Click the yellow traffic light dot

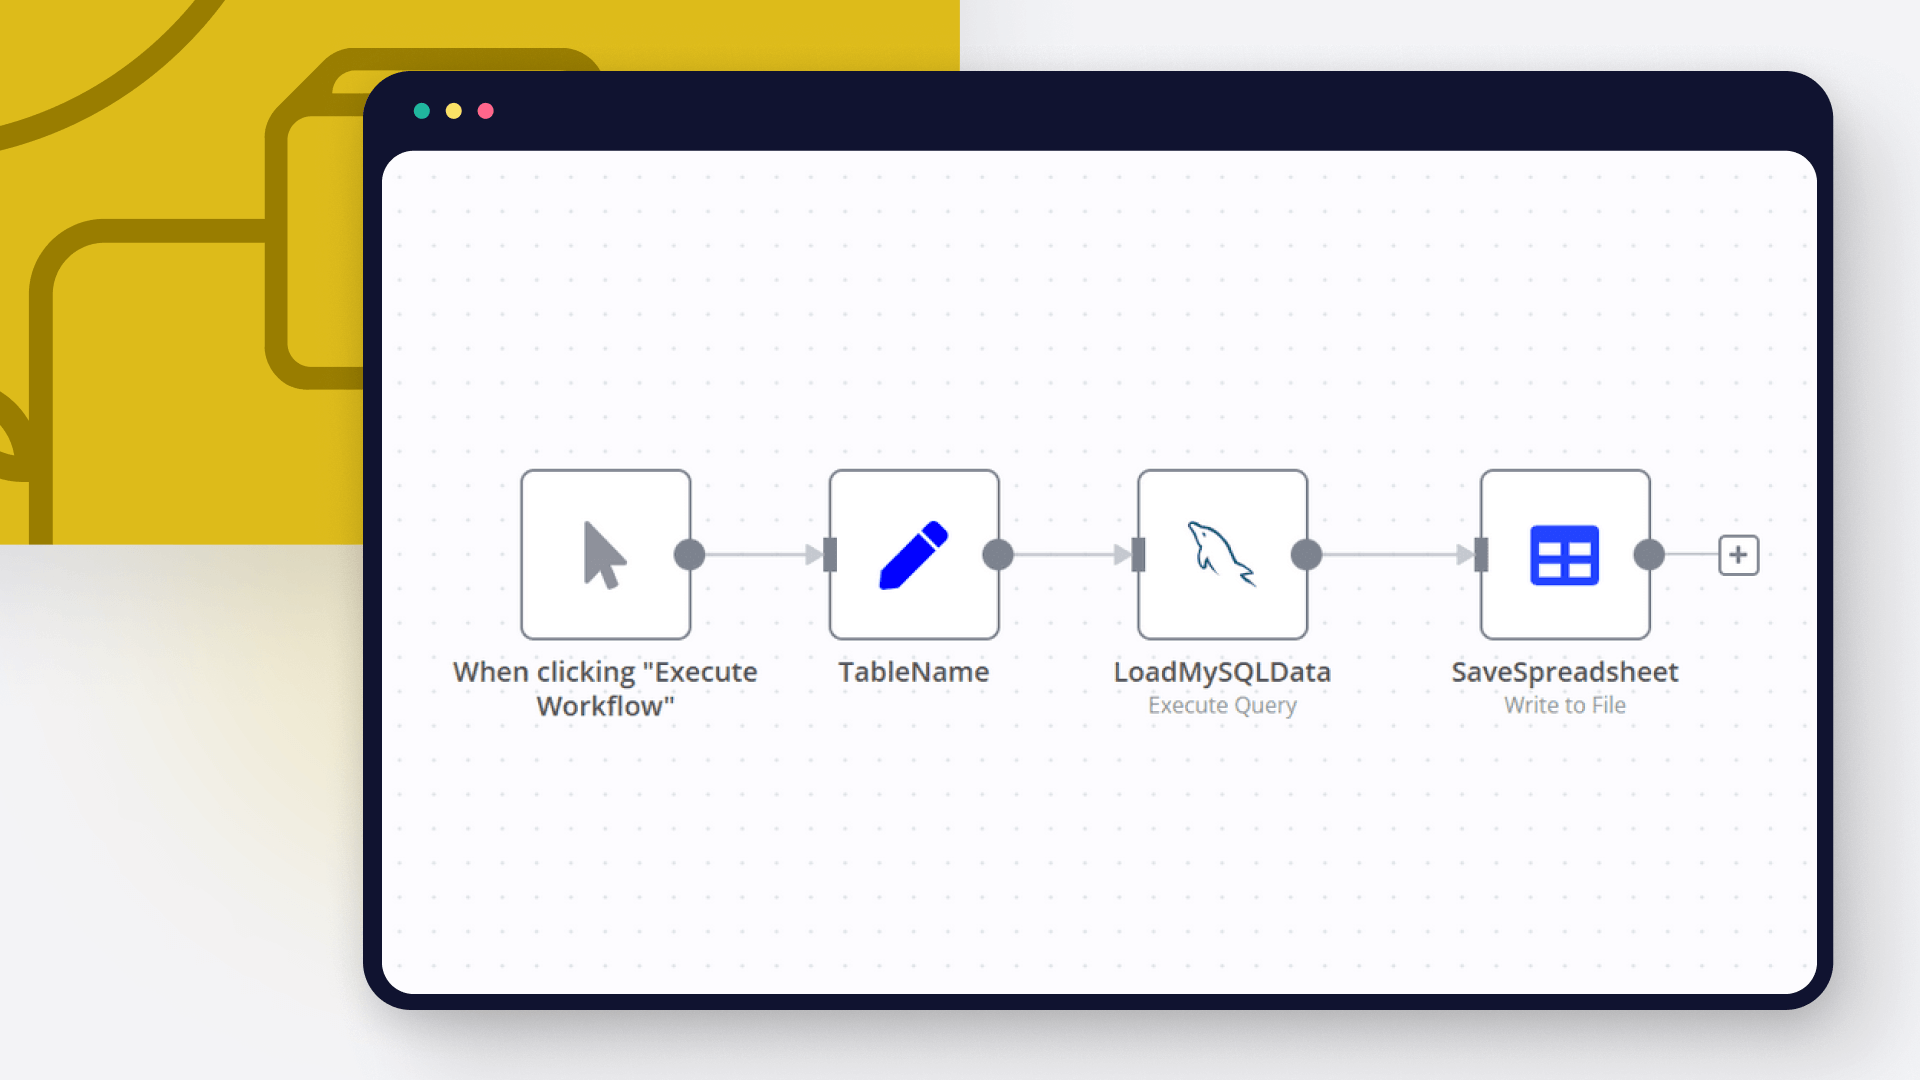(x=453, y=111)
